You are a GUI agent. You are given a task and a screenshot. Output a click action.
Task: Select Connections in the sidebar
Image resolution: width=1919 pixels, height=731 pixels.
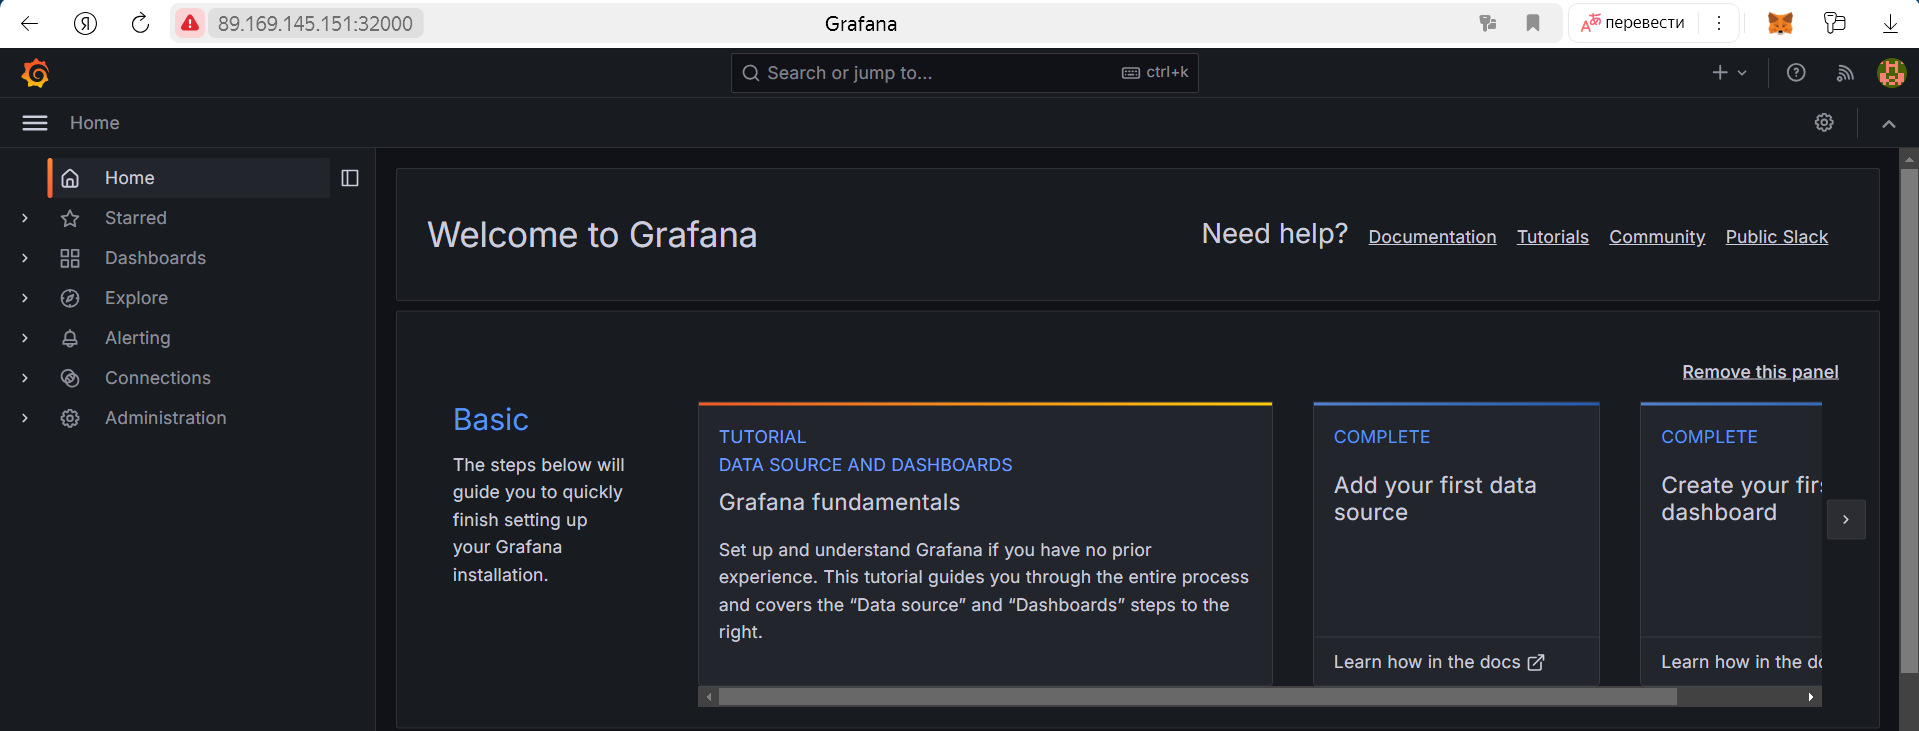pos(158,378)
